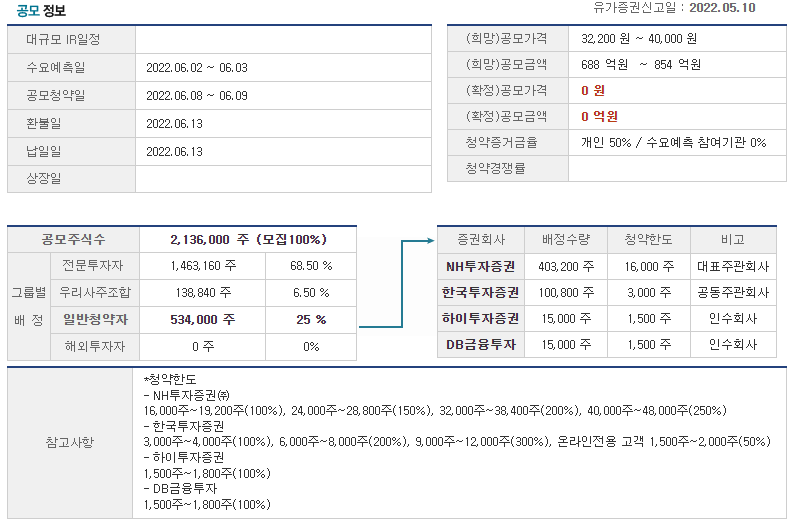Click the 증권회사 column header
The width and height of the screenshot is (791, 523).
[x=481, y=240]
